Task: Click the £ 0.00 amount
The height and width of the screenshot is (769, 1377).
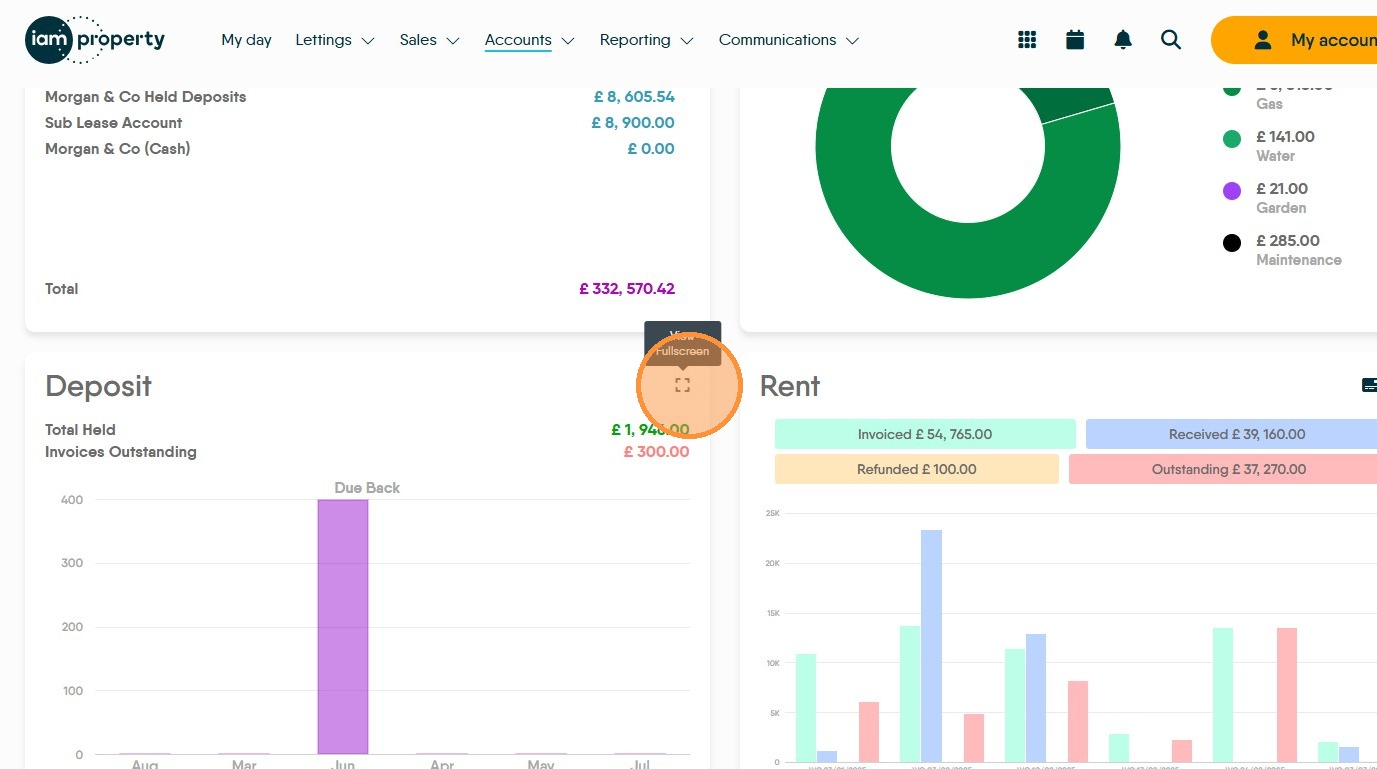Action: click(651, 149)
